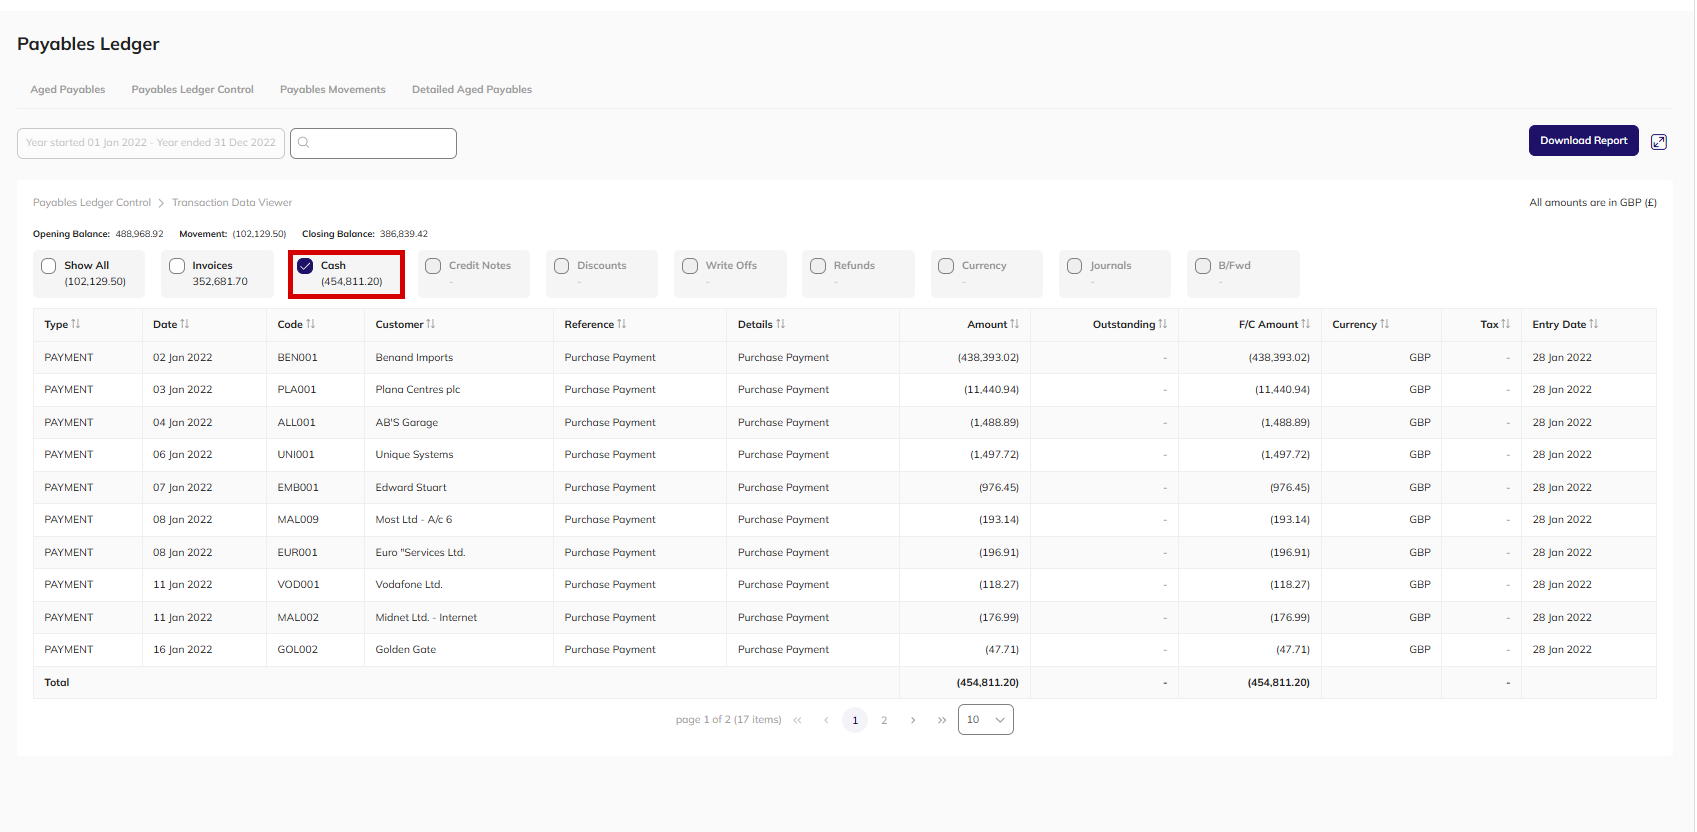Screen dimensions: 1697x832
Task: Jump to last page arrow
Action: pos(942,720)
